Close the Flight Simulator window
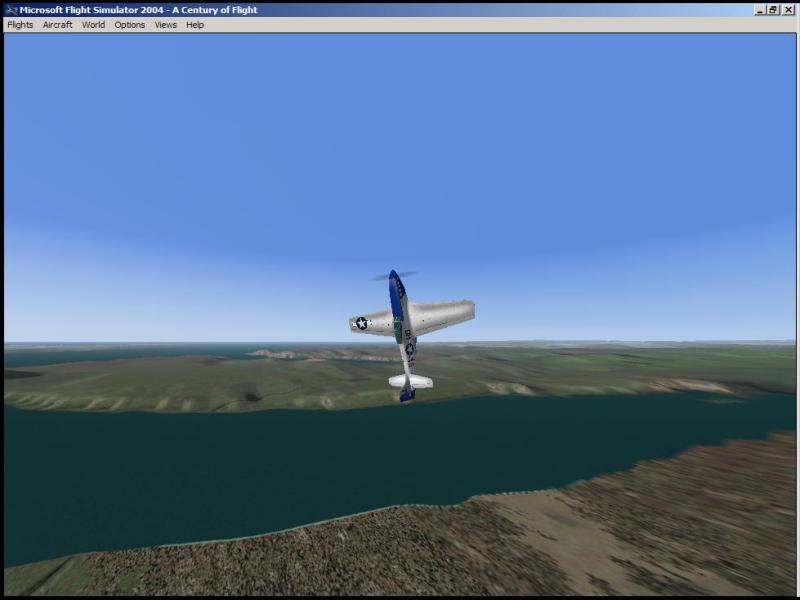Image resolution: width=800 pixels, height=600 pixels. click(x=788, y=10)
